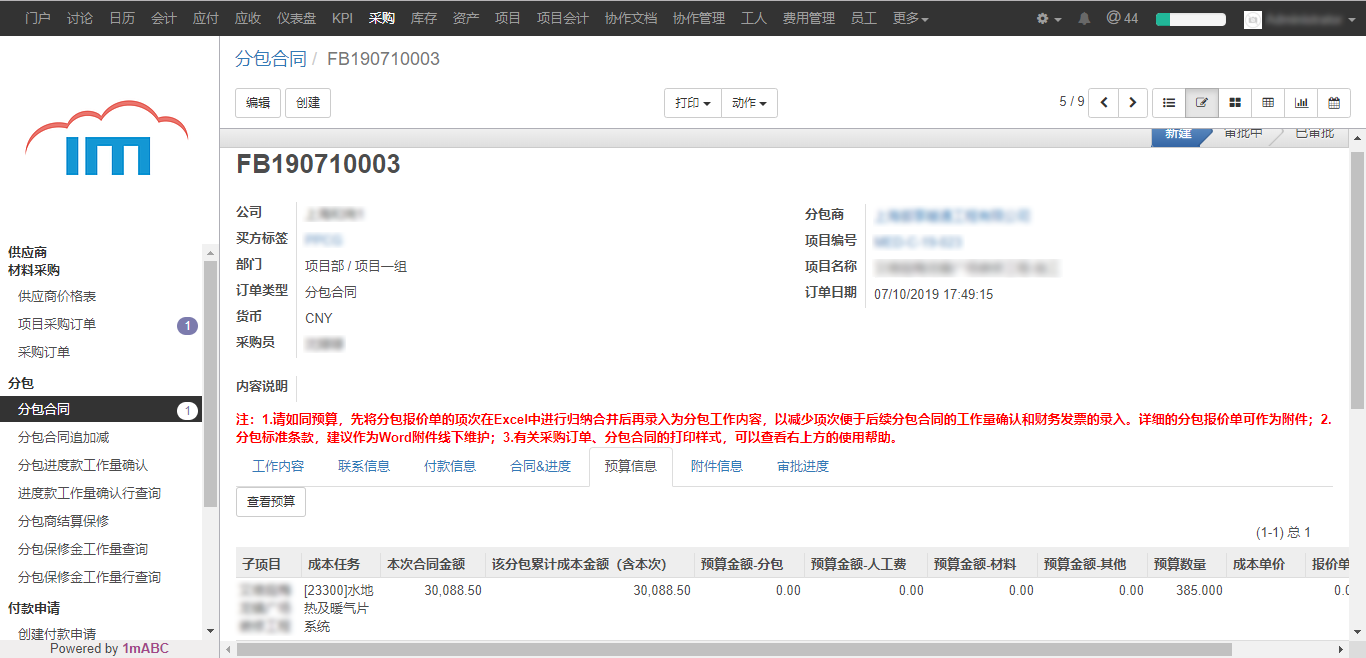Switch to list view
The width and height of the screenshot is (1366, 658).
click(1169, 103)
